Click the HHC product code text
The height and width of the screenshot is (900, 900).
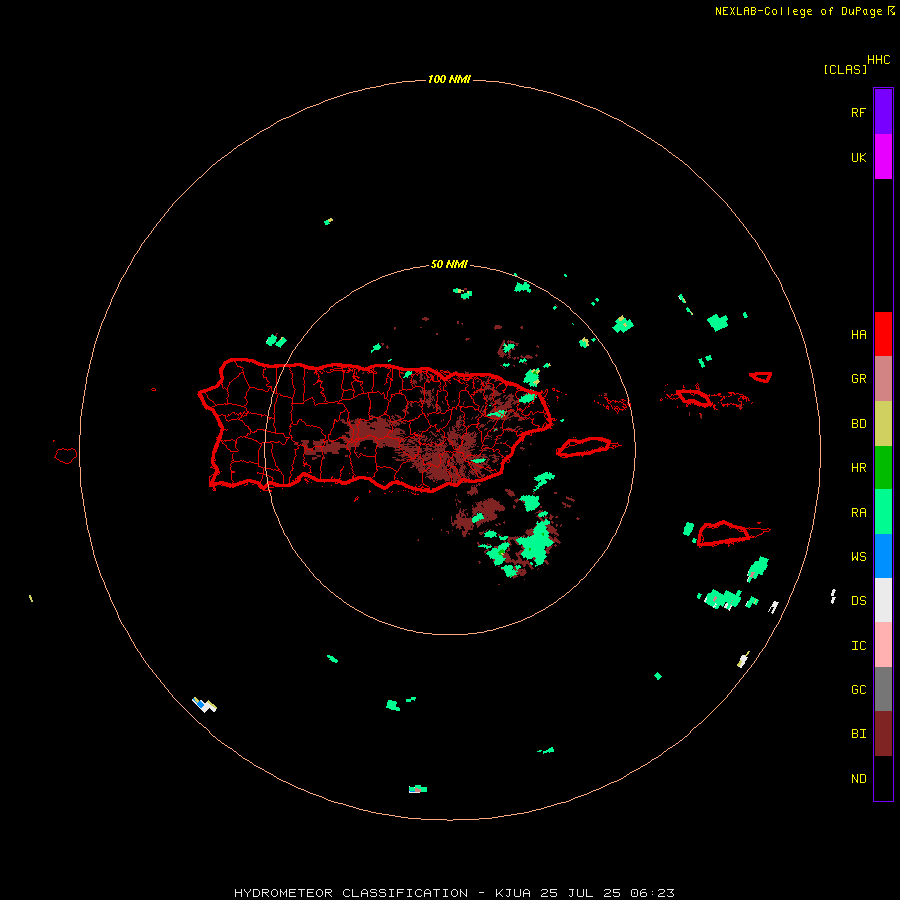[878, 60]
